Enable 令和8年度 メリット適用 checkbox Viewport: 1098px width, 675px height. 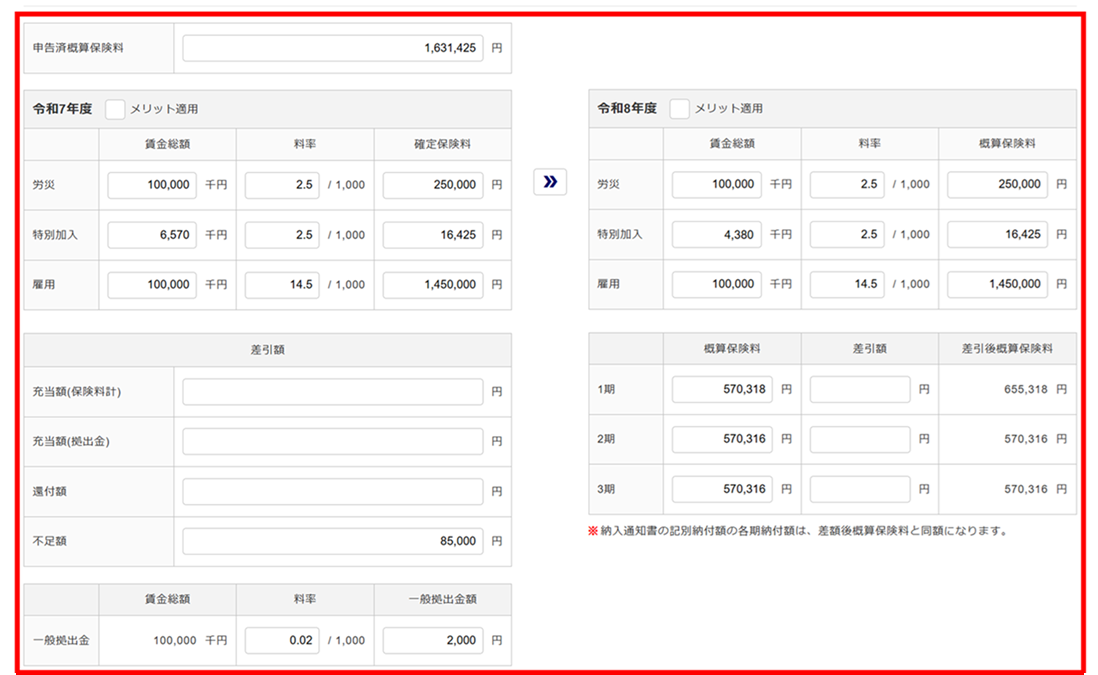[680, 108]
